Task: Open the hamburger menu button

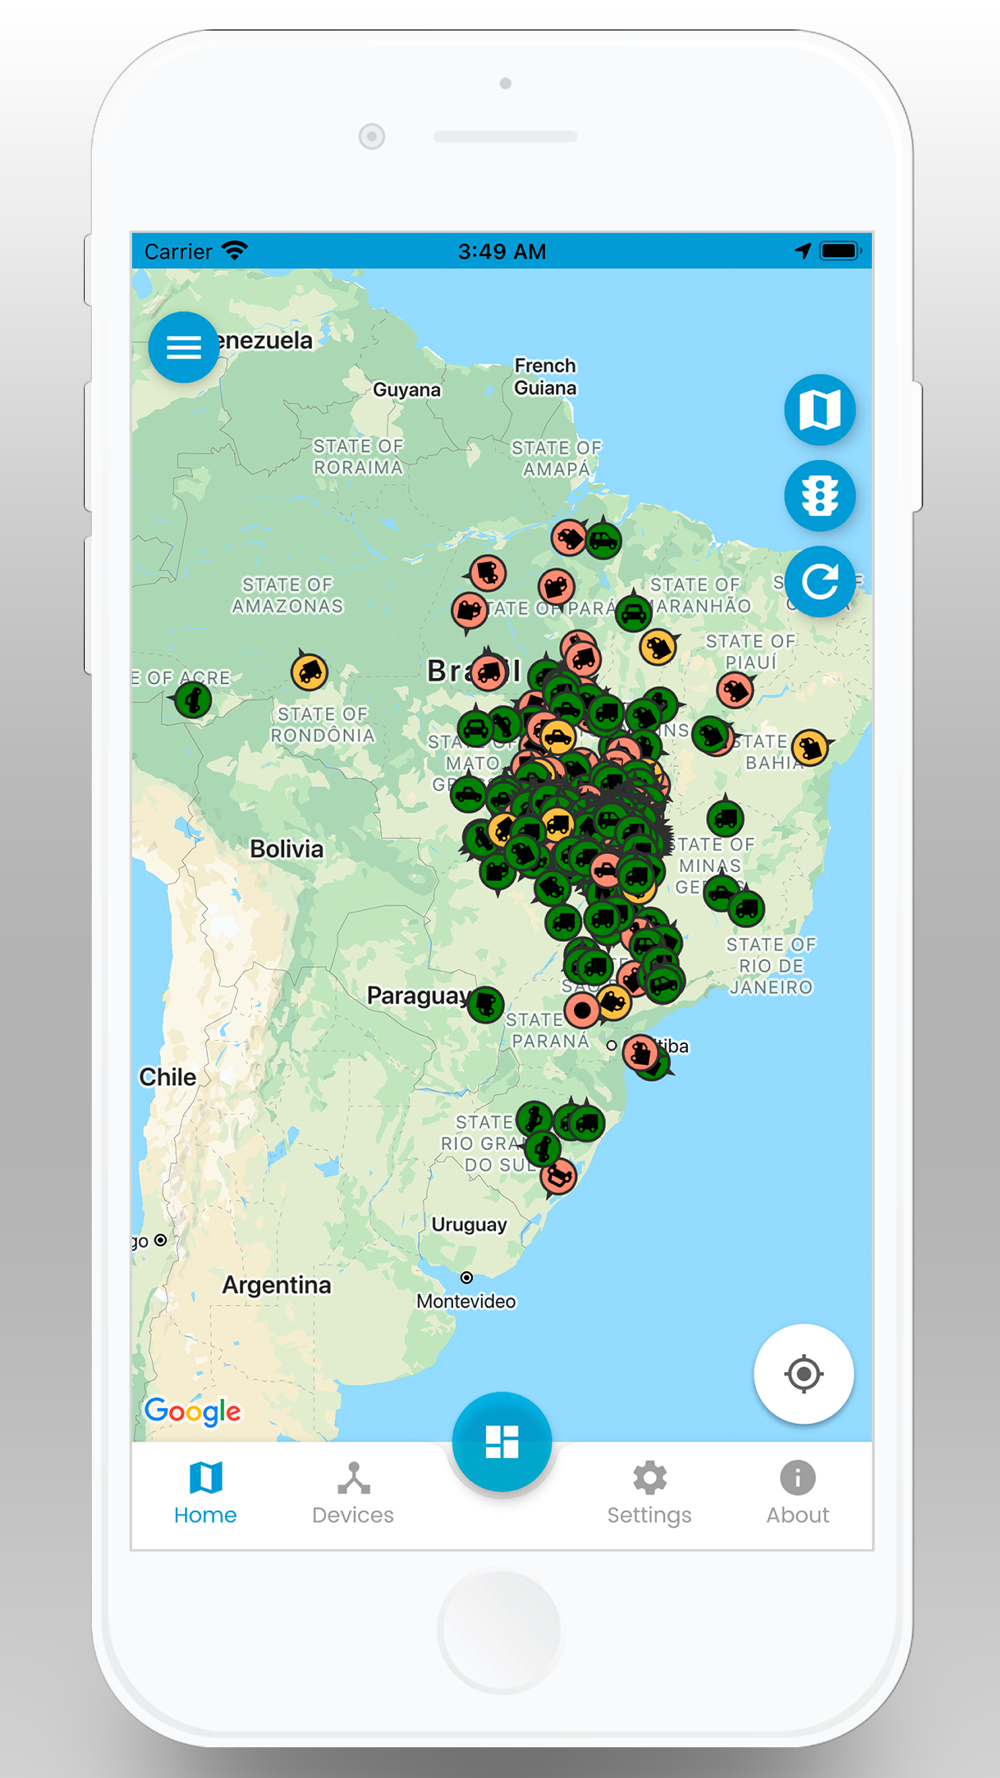Action: click(184, 347)
